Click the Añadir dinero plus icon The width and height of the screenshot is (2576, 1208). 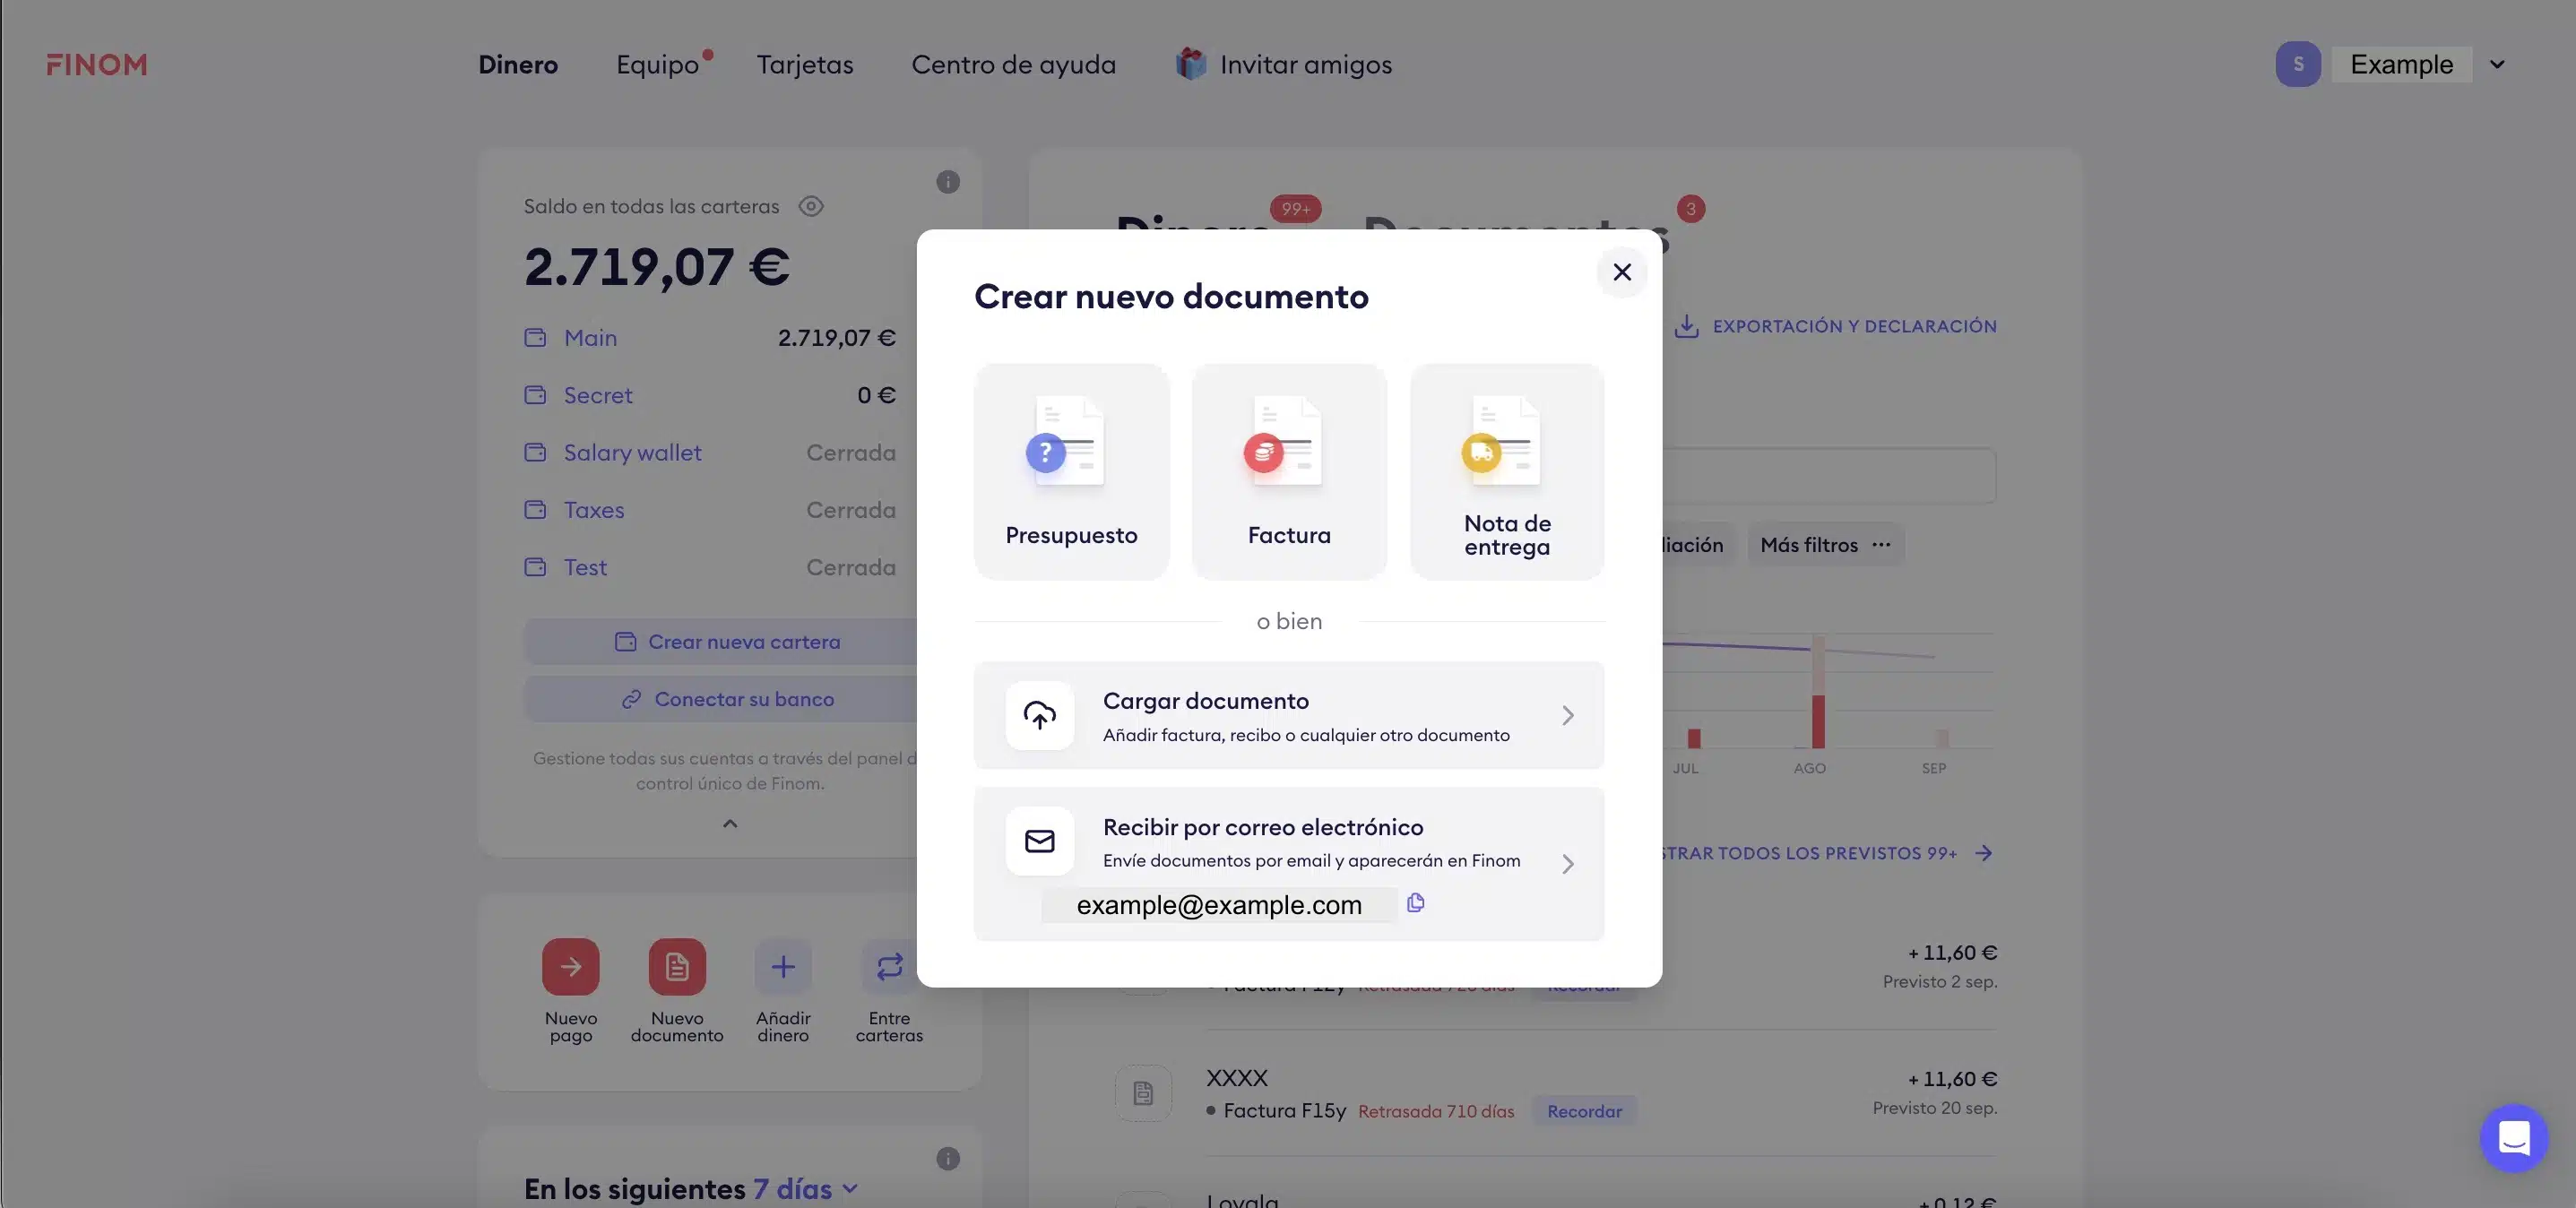click(783, 966)
